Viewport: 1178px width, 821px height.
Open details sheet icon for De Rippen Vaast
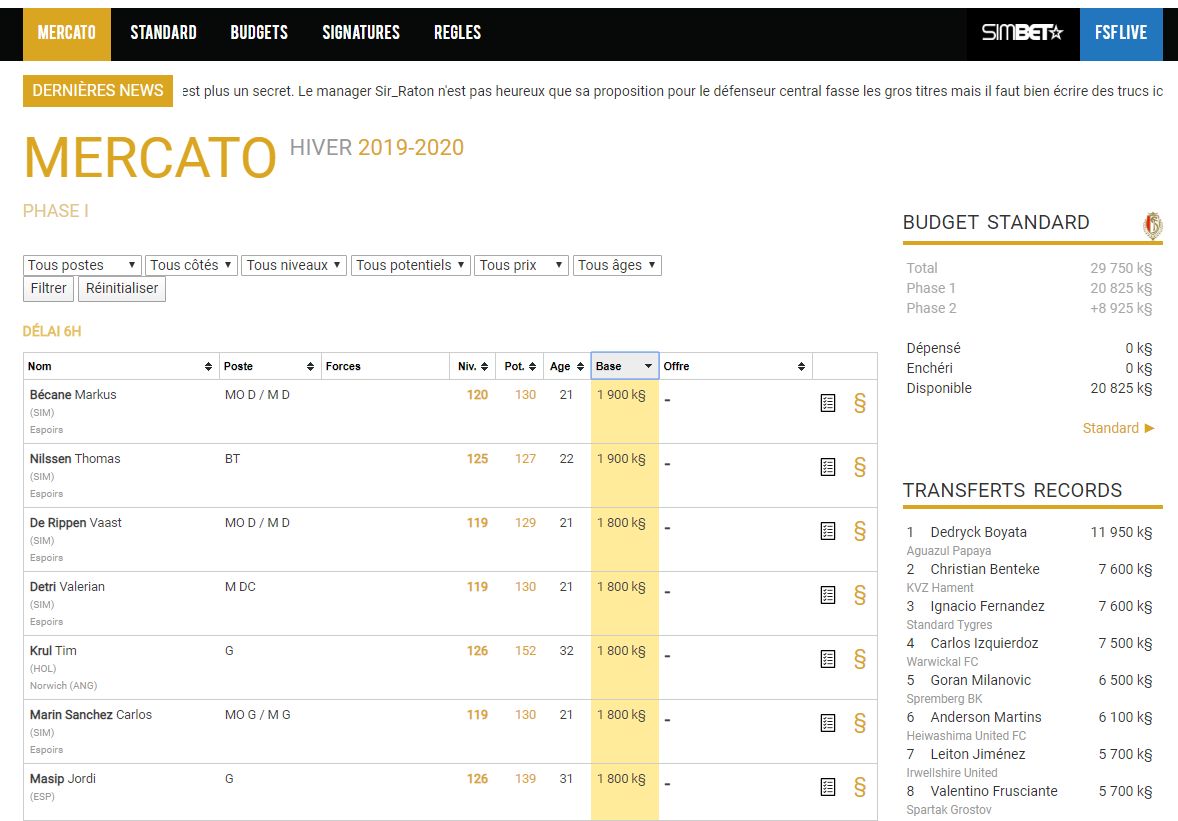828,531
